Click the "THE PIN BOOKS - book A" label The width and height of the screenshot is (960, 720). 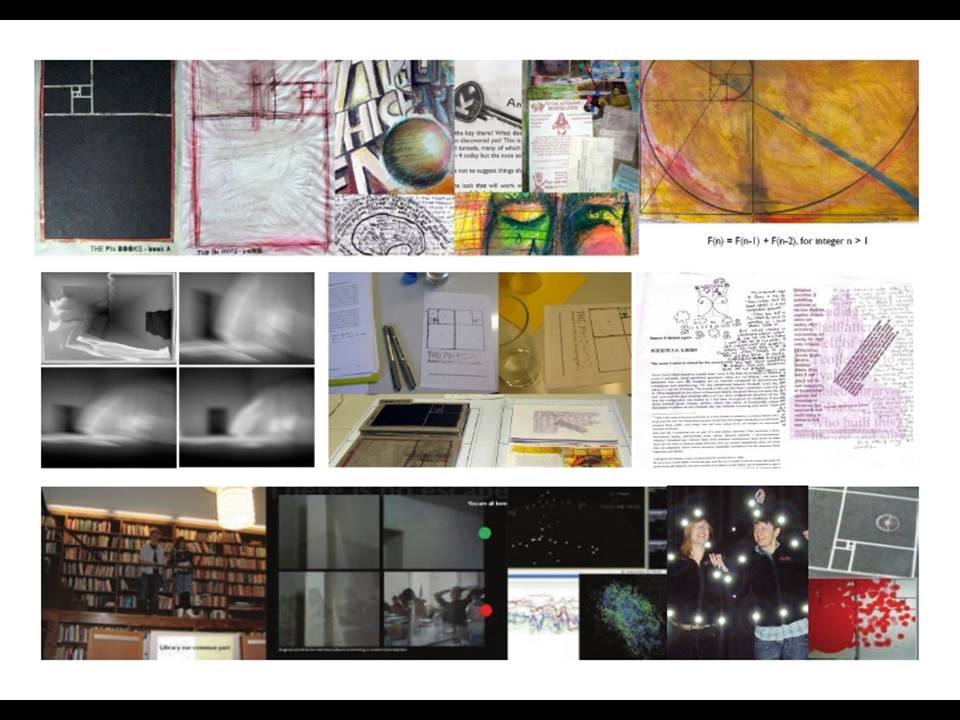(132, 249)
